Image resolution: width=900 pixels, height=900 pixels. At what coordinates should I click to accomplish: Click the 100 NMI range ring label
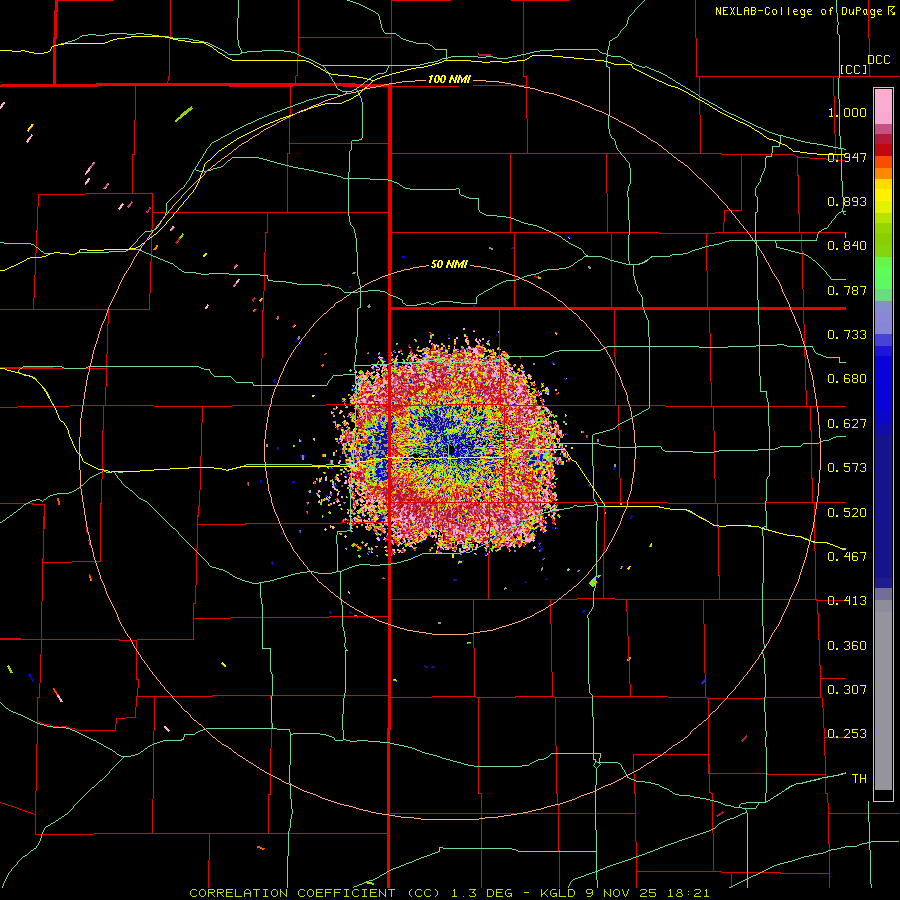click(x=449, y=79)
